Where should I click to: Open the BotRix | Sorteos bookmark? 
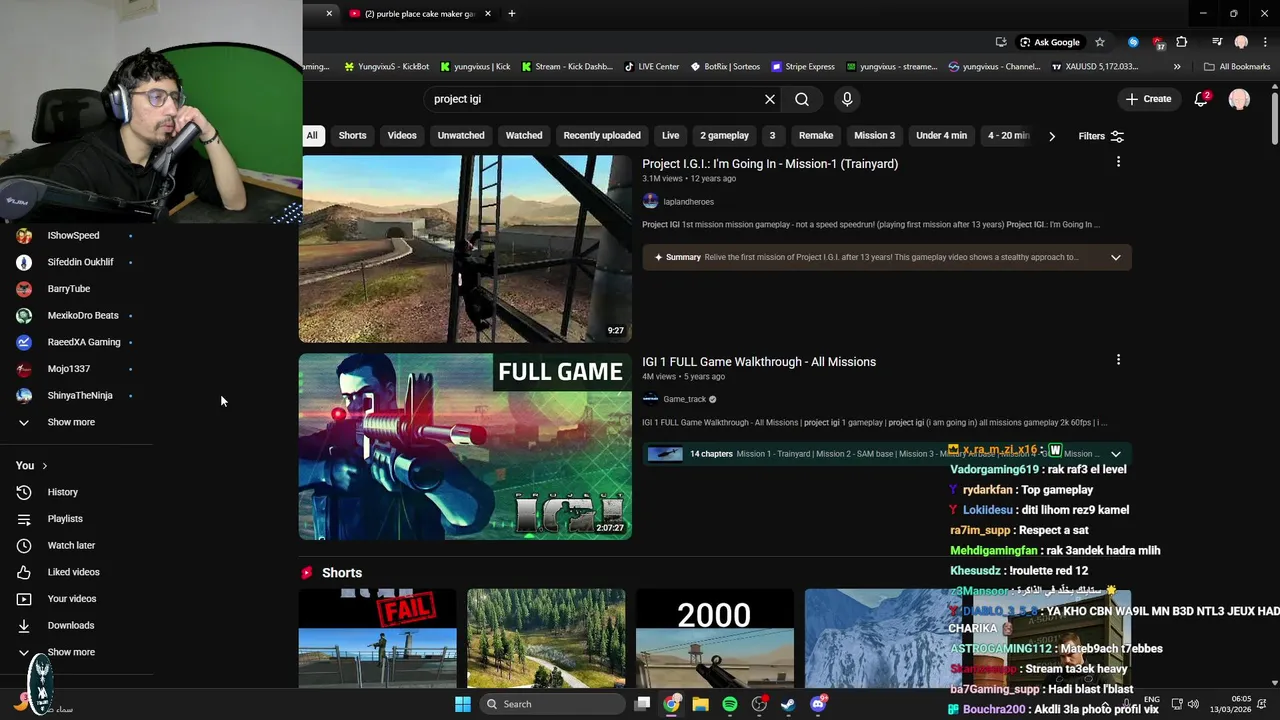(725, 67)
